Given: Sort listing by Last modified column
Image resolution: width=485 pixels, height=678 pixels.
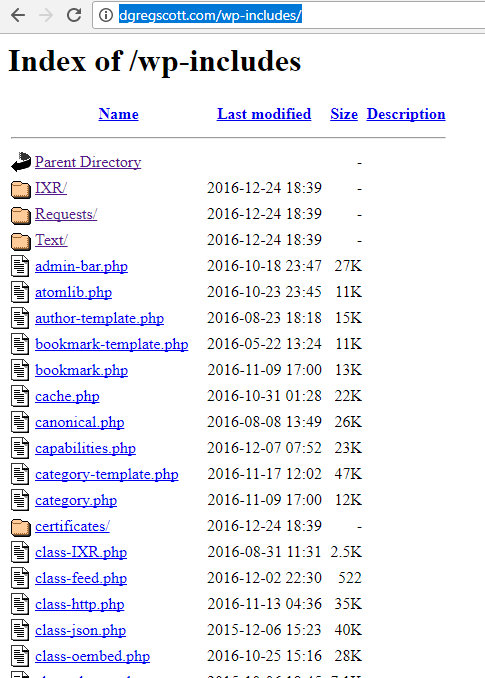Looking at the screenshot, I should click(264, 114).
